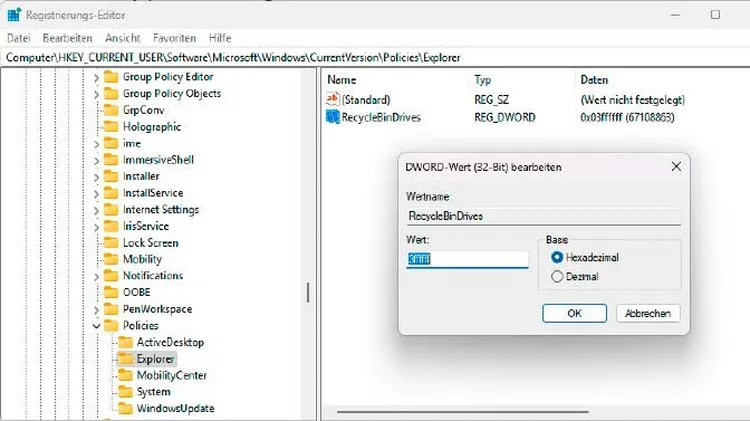The image size is (750, 421).
Task: Click the (Standard) string value icon
Action: coord(334,100)
